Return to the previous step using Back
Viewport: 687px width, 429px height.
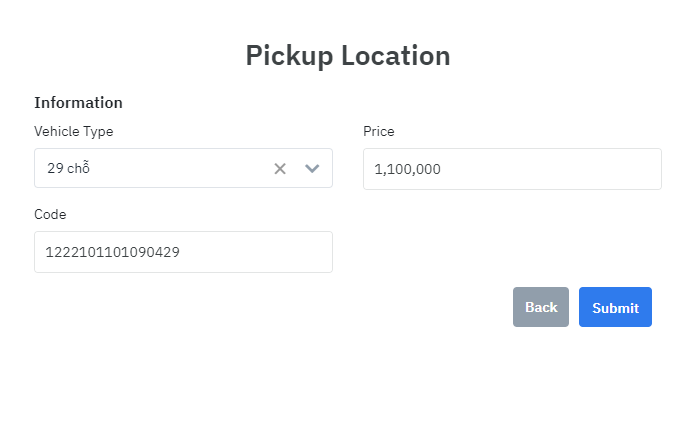click(541, 307)
